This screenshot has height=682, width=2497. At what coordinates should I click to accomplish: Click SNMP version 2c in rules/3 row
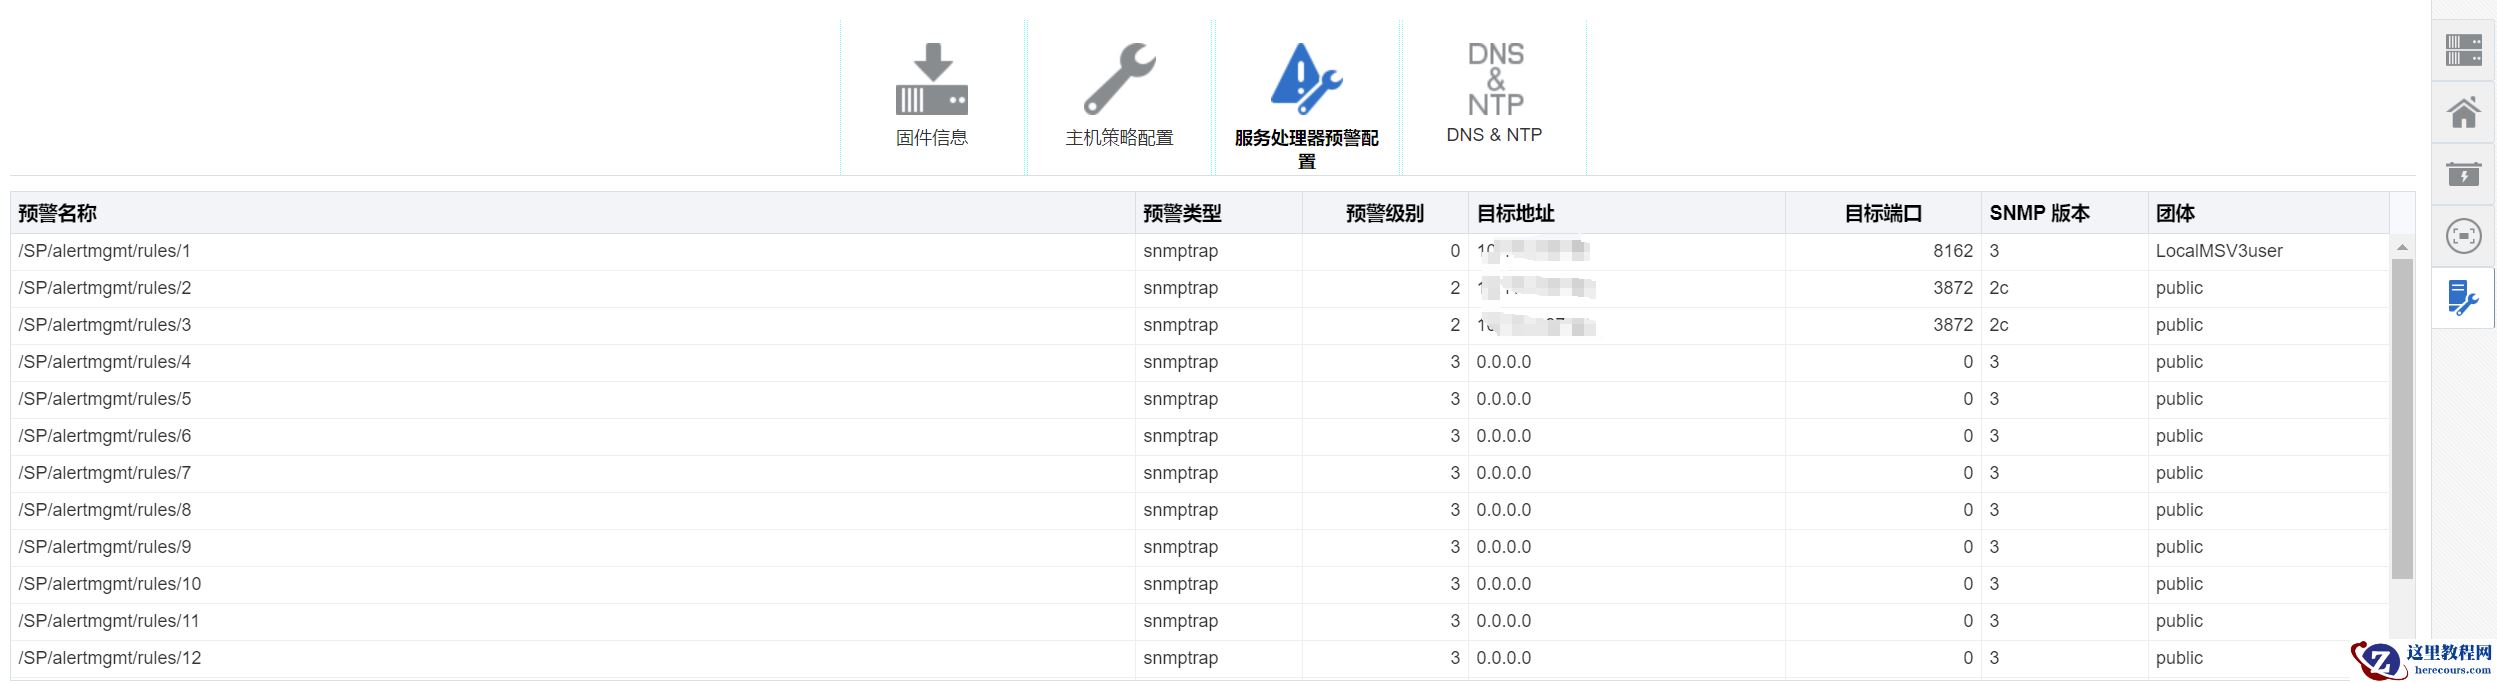[x=1999, y=325]
